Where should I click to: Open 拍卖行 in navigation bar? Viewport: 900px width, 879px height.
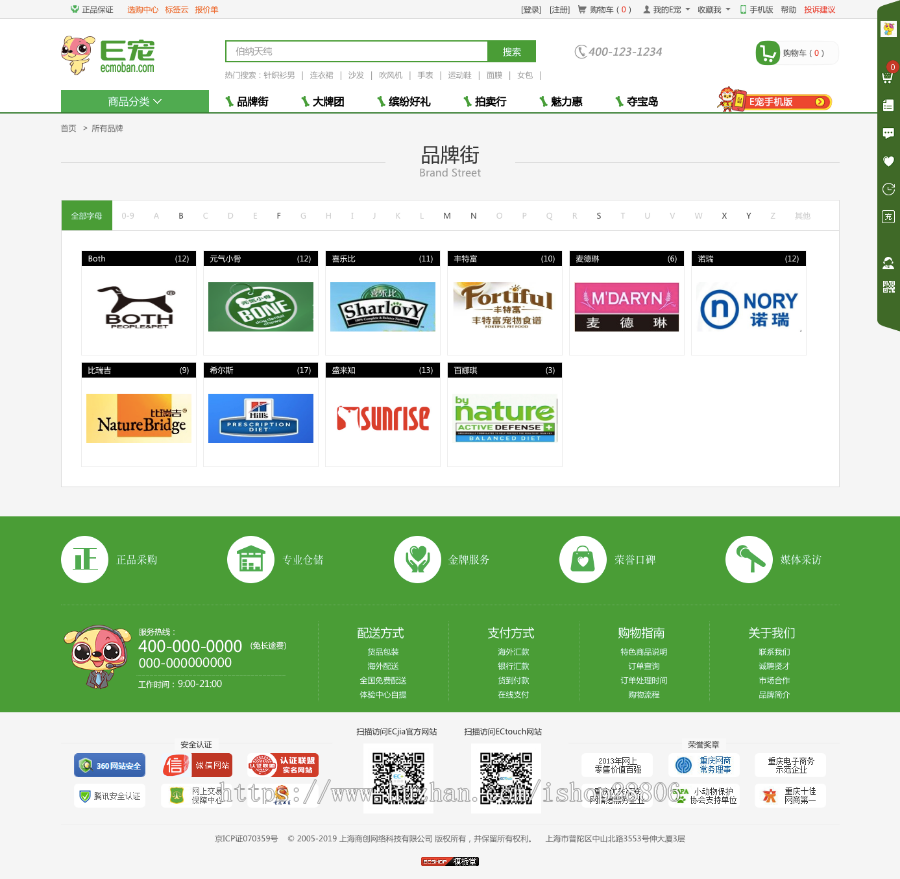(x=485, y=102)
